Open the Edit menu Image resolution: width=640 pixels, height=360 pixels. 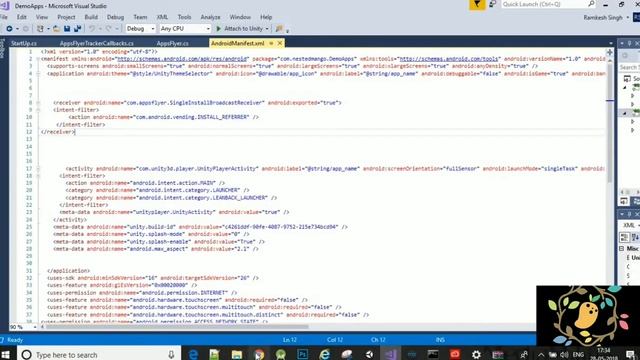point(22,17)
